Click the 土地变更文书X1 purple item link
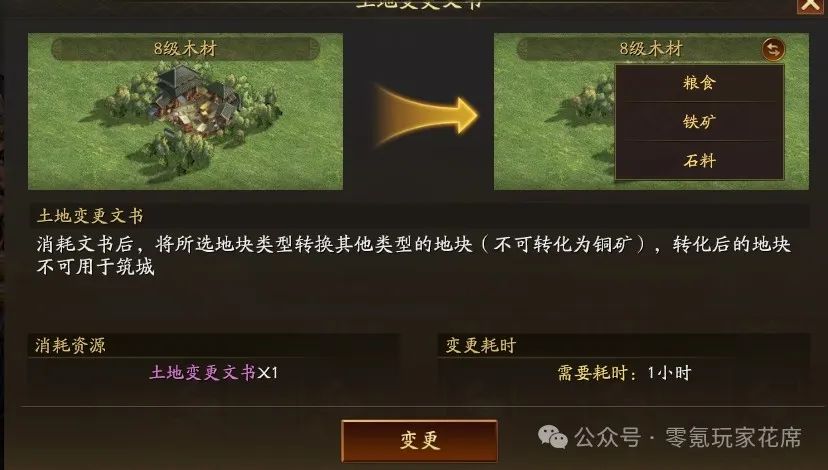 pos(214,373)
